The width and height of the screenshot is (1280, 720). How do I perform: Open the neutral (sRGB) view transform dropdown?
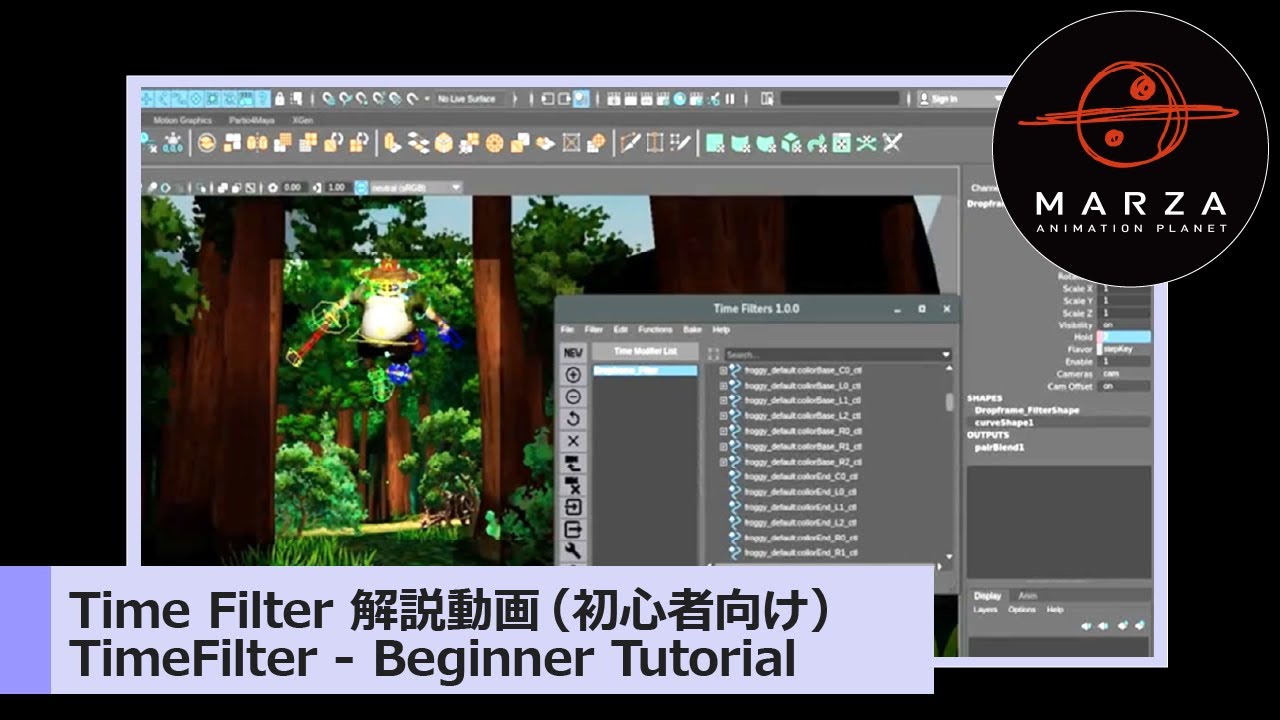click(416, 187)
